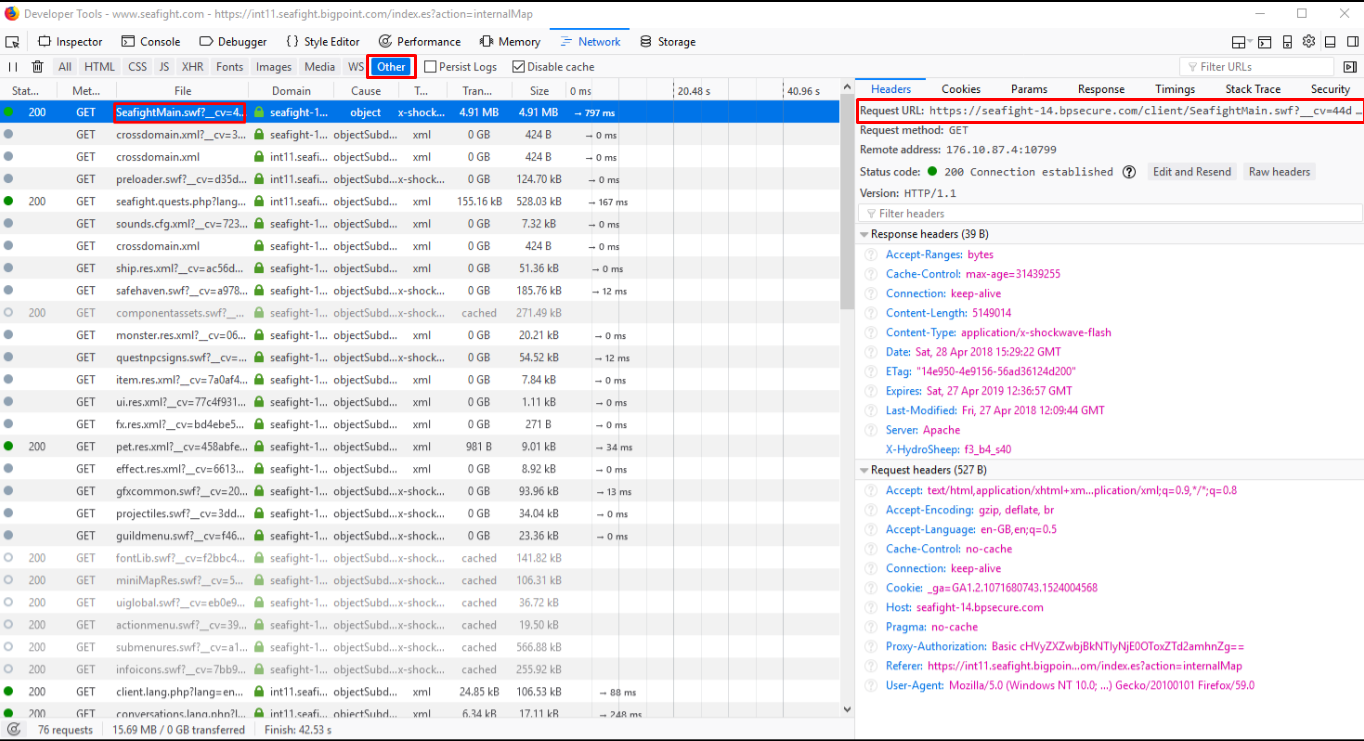Click the Inspector tab icon
Viewport: 1364px width, 741px height.
click(x=45, y=42)
